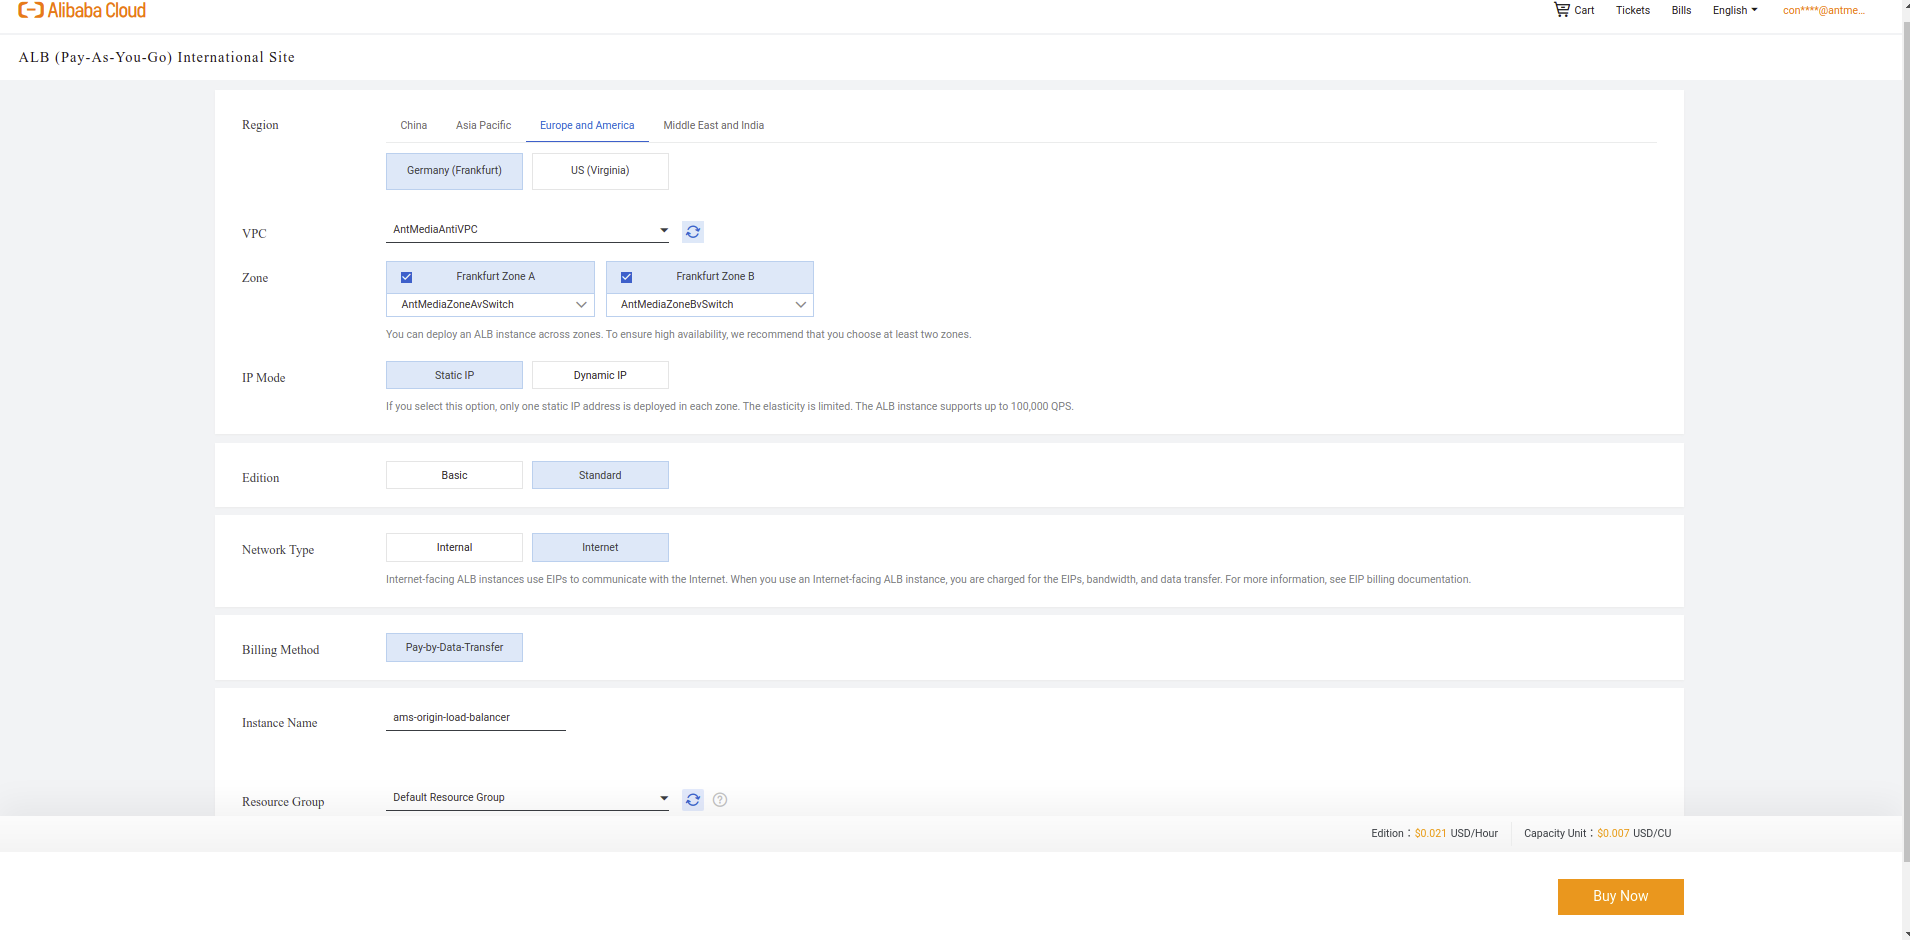Switch to Middle East and India tab
This screenshot has height=940, width=1910.
pos(713,125)
